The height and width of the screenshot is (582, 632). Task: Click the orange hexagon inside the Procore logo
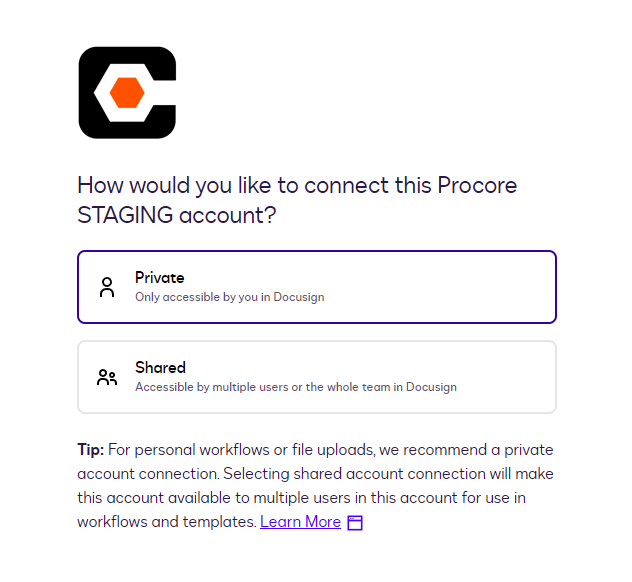coord(127,93)
